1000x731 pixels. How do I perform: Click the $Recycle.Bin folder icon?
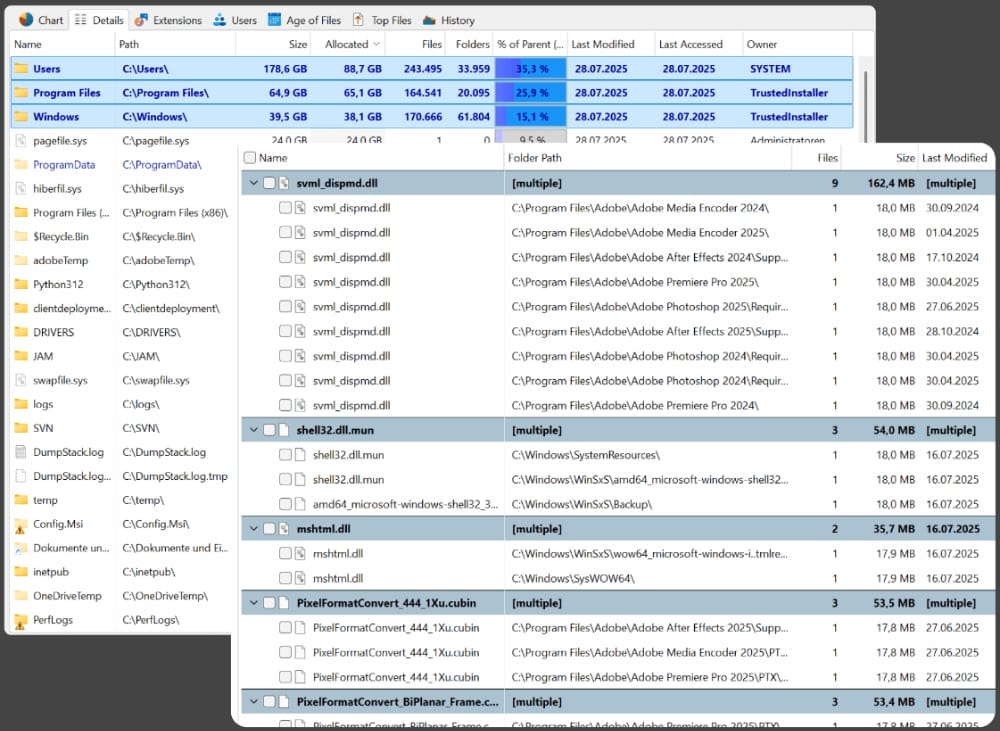point(21,236)
